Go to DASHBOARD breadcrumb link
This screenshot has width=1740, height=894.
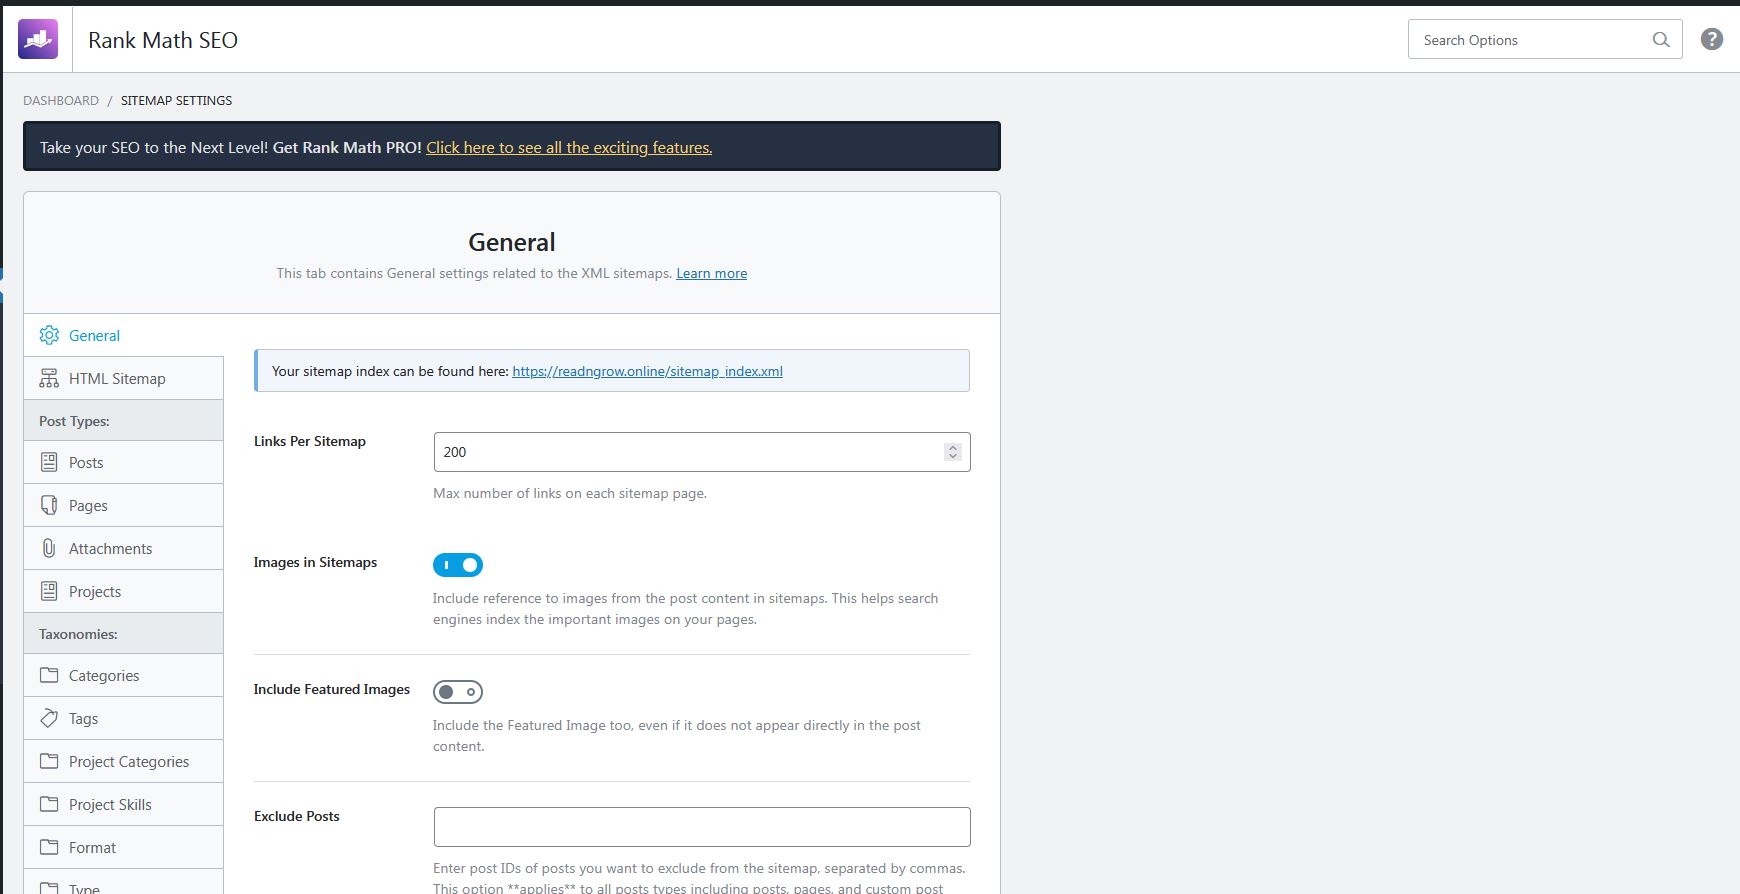pyautogui.click(x=61, y=100)
